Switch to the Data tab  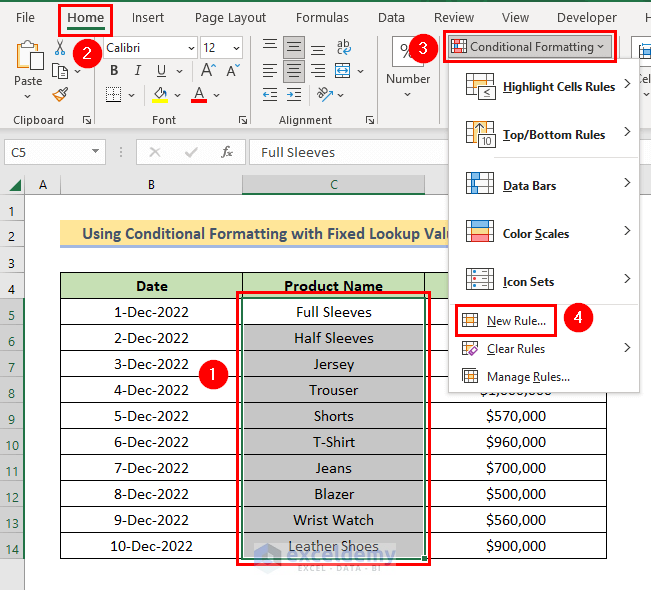click(x=391, y=17)
